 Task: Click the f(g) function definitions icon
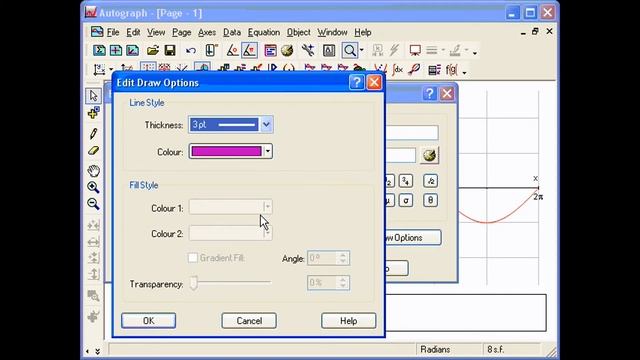pyautogui.click(x=452, y=70)
